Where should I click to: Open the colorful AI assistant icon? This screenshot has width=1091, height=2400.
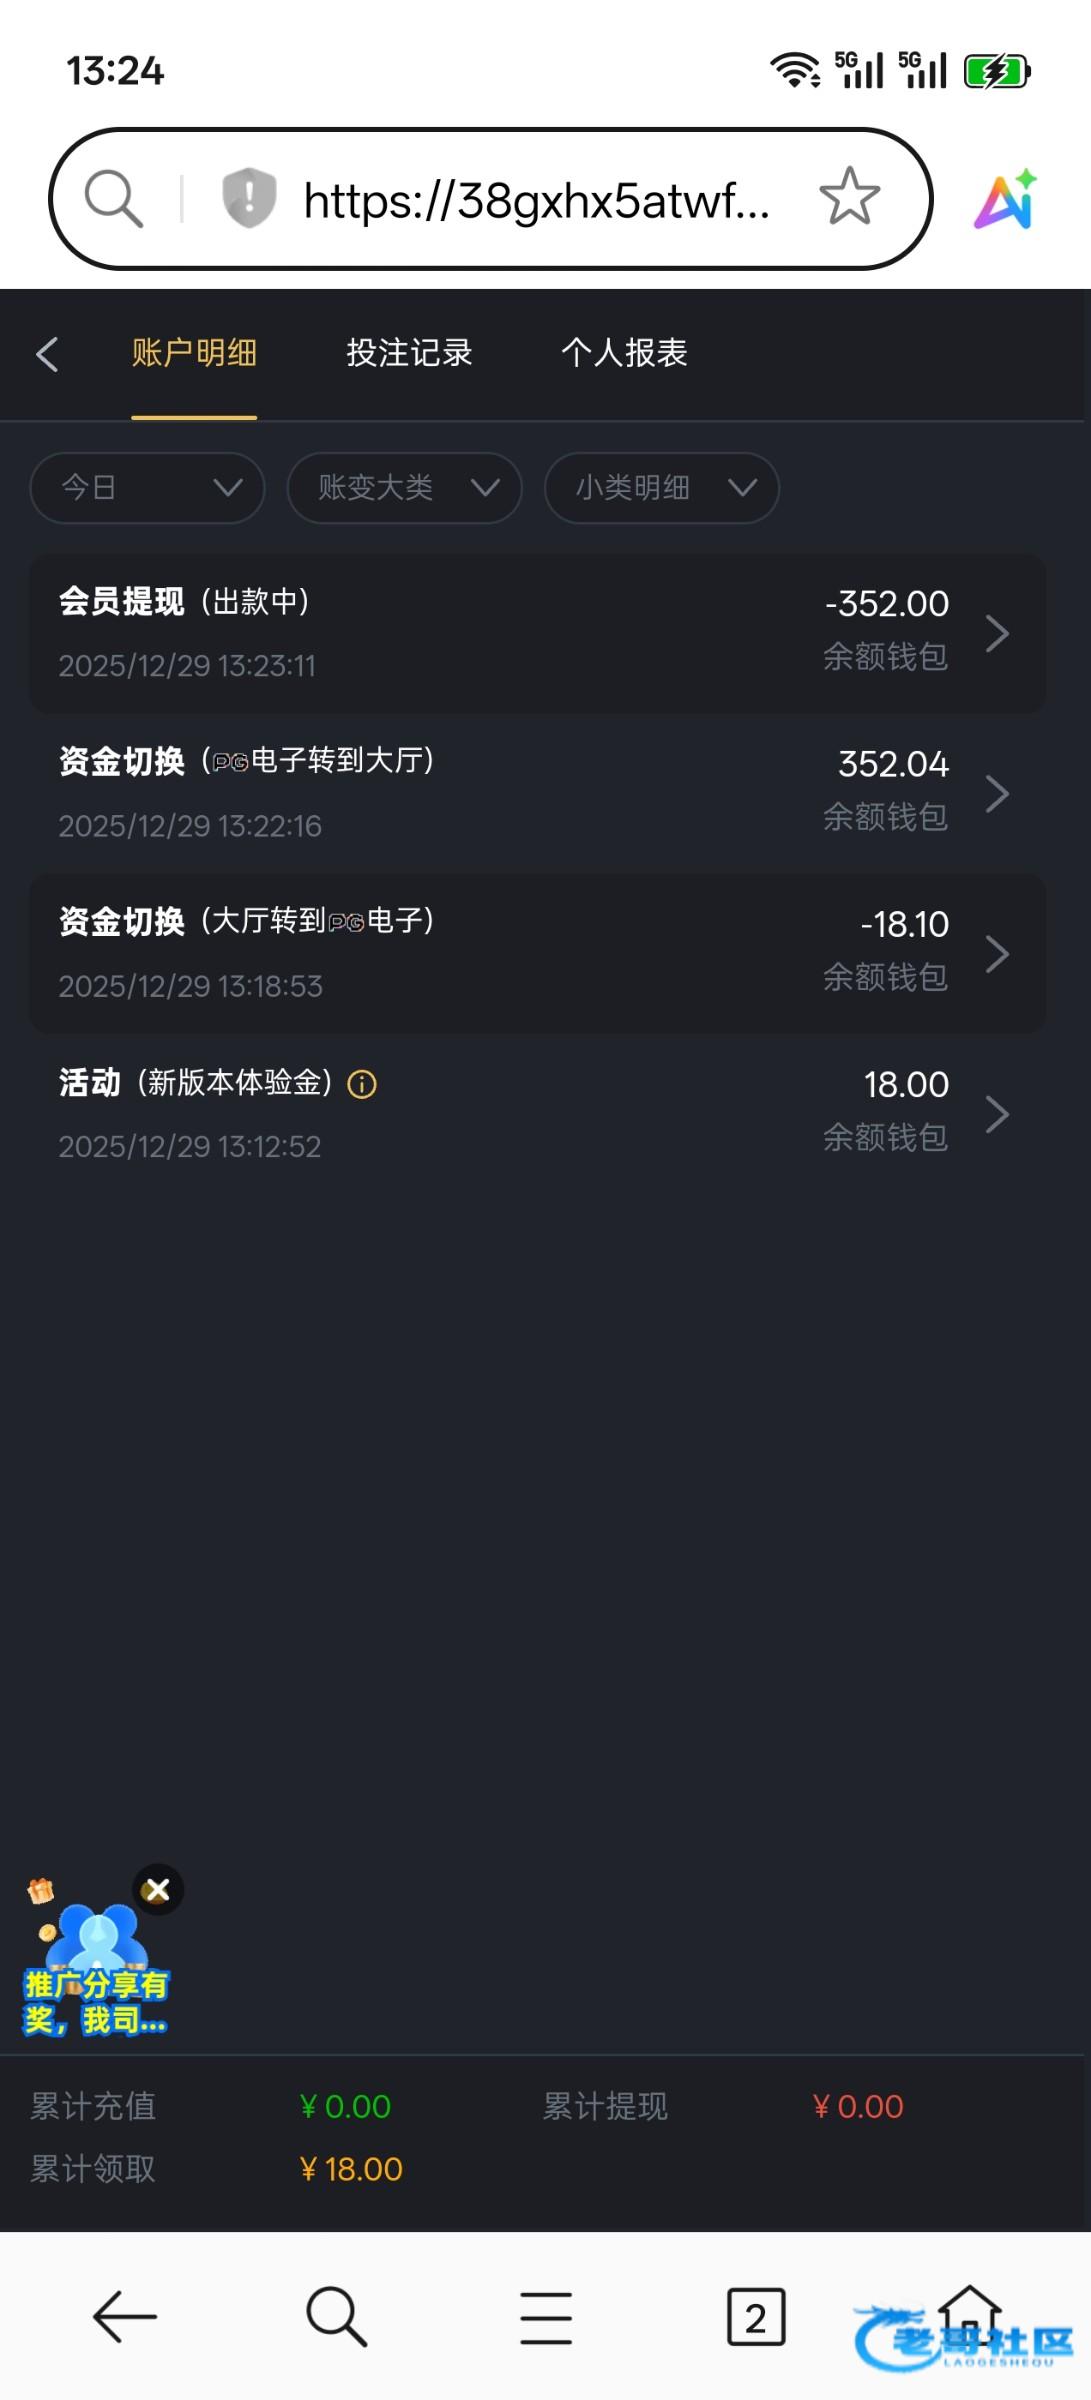1006,199
